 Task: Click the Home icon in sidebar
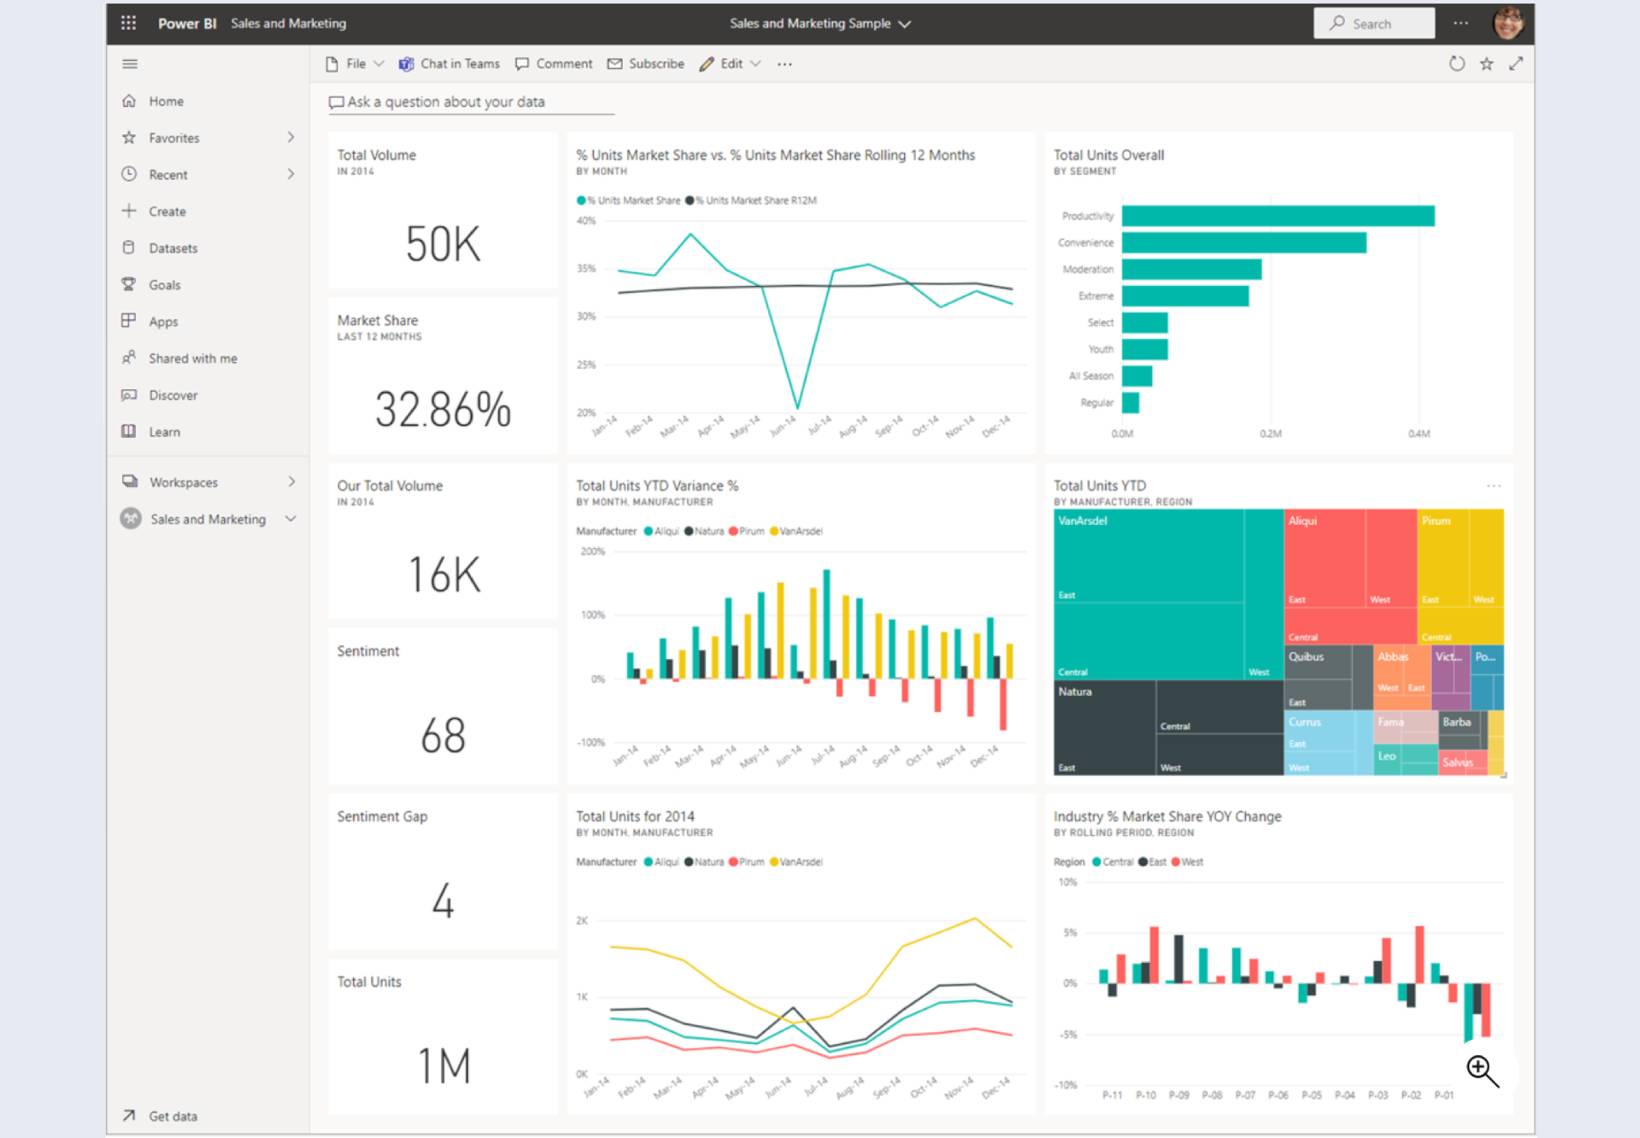129,101
